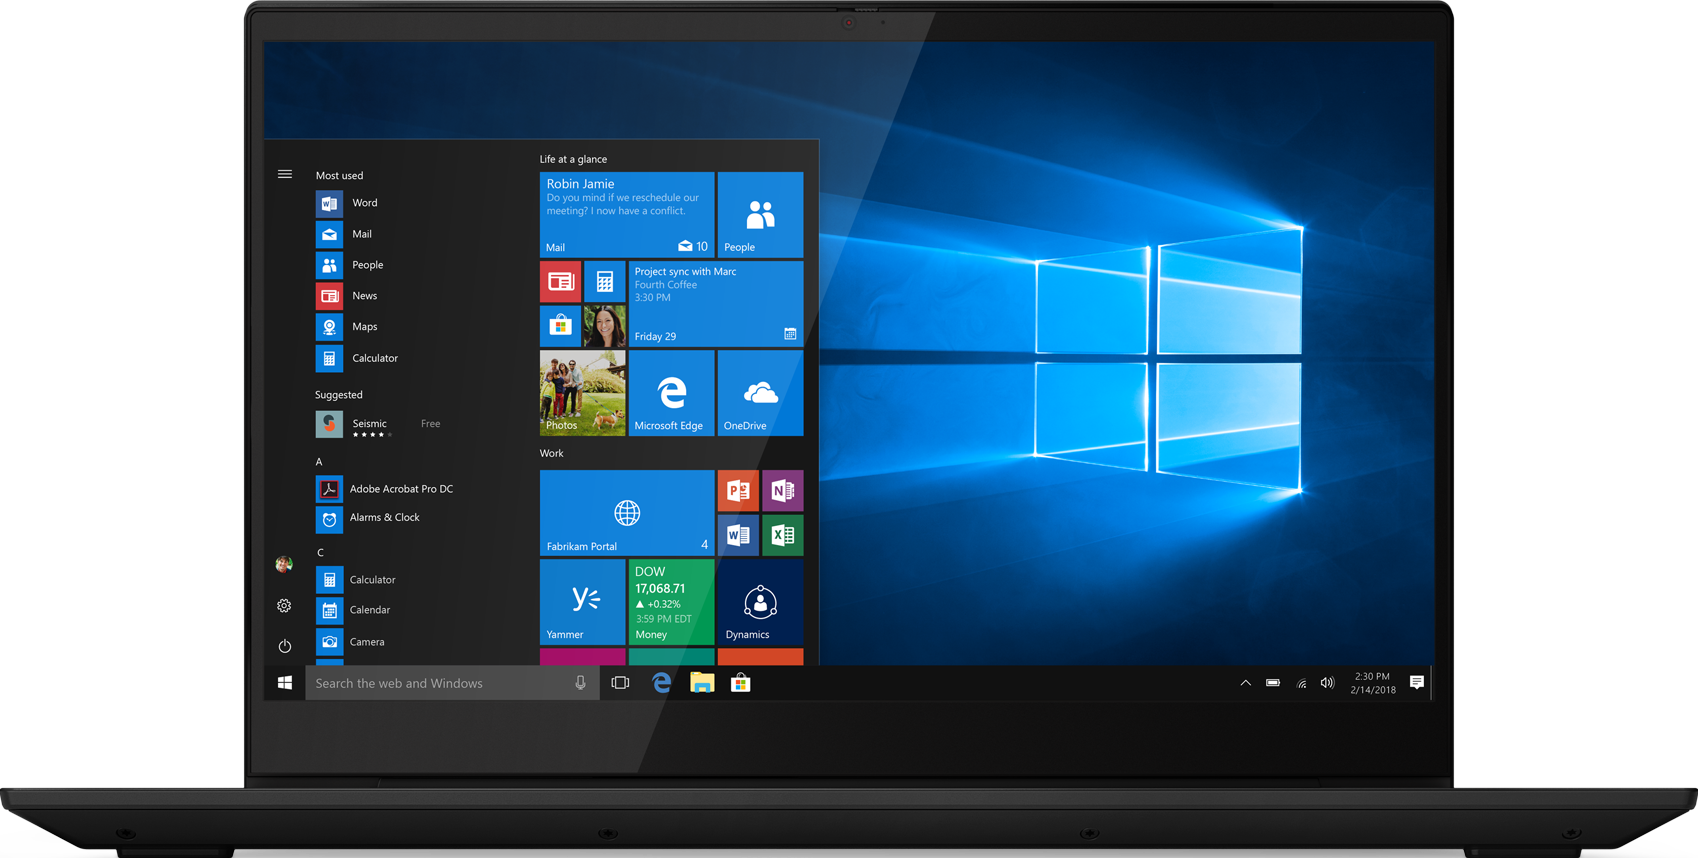Screen dimensions: 1698x858
Task: Open the OneNote tile
Action: tap(782, 491)
